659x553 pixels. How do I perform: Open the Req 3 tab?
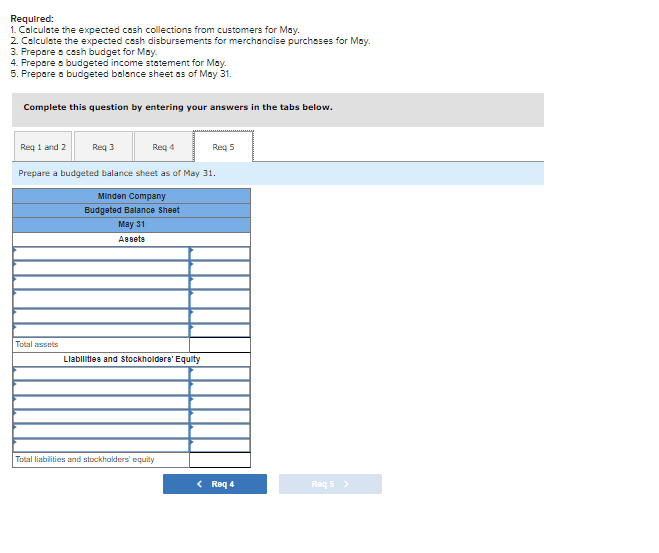pyautogui.click(x=103, y=147)
